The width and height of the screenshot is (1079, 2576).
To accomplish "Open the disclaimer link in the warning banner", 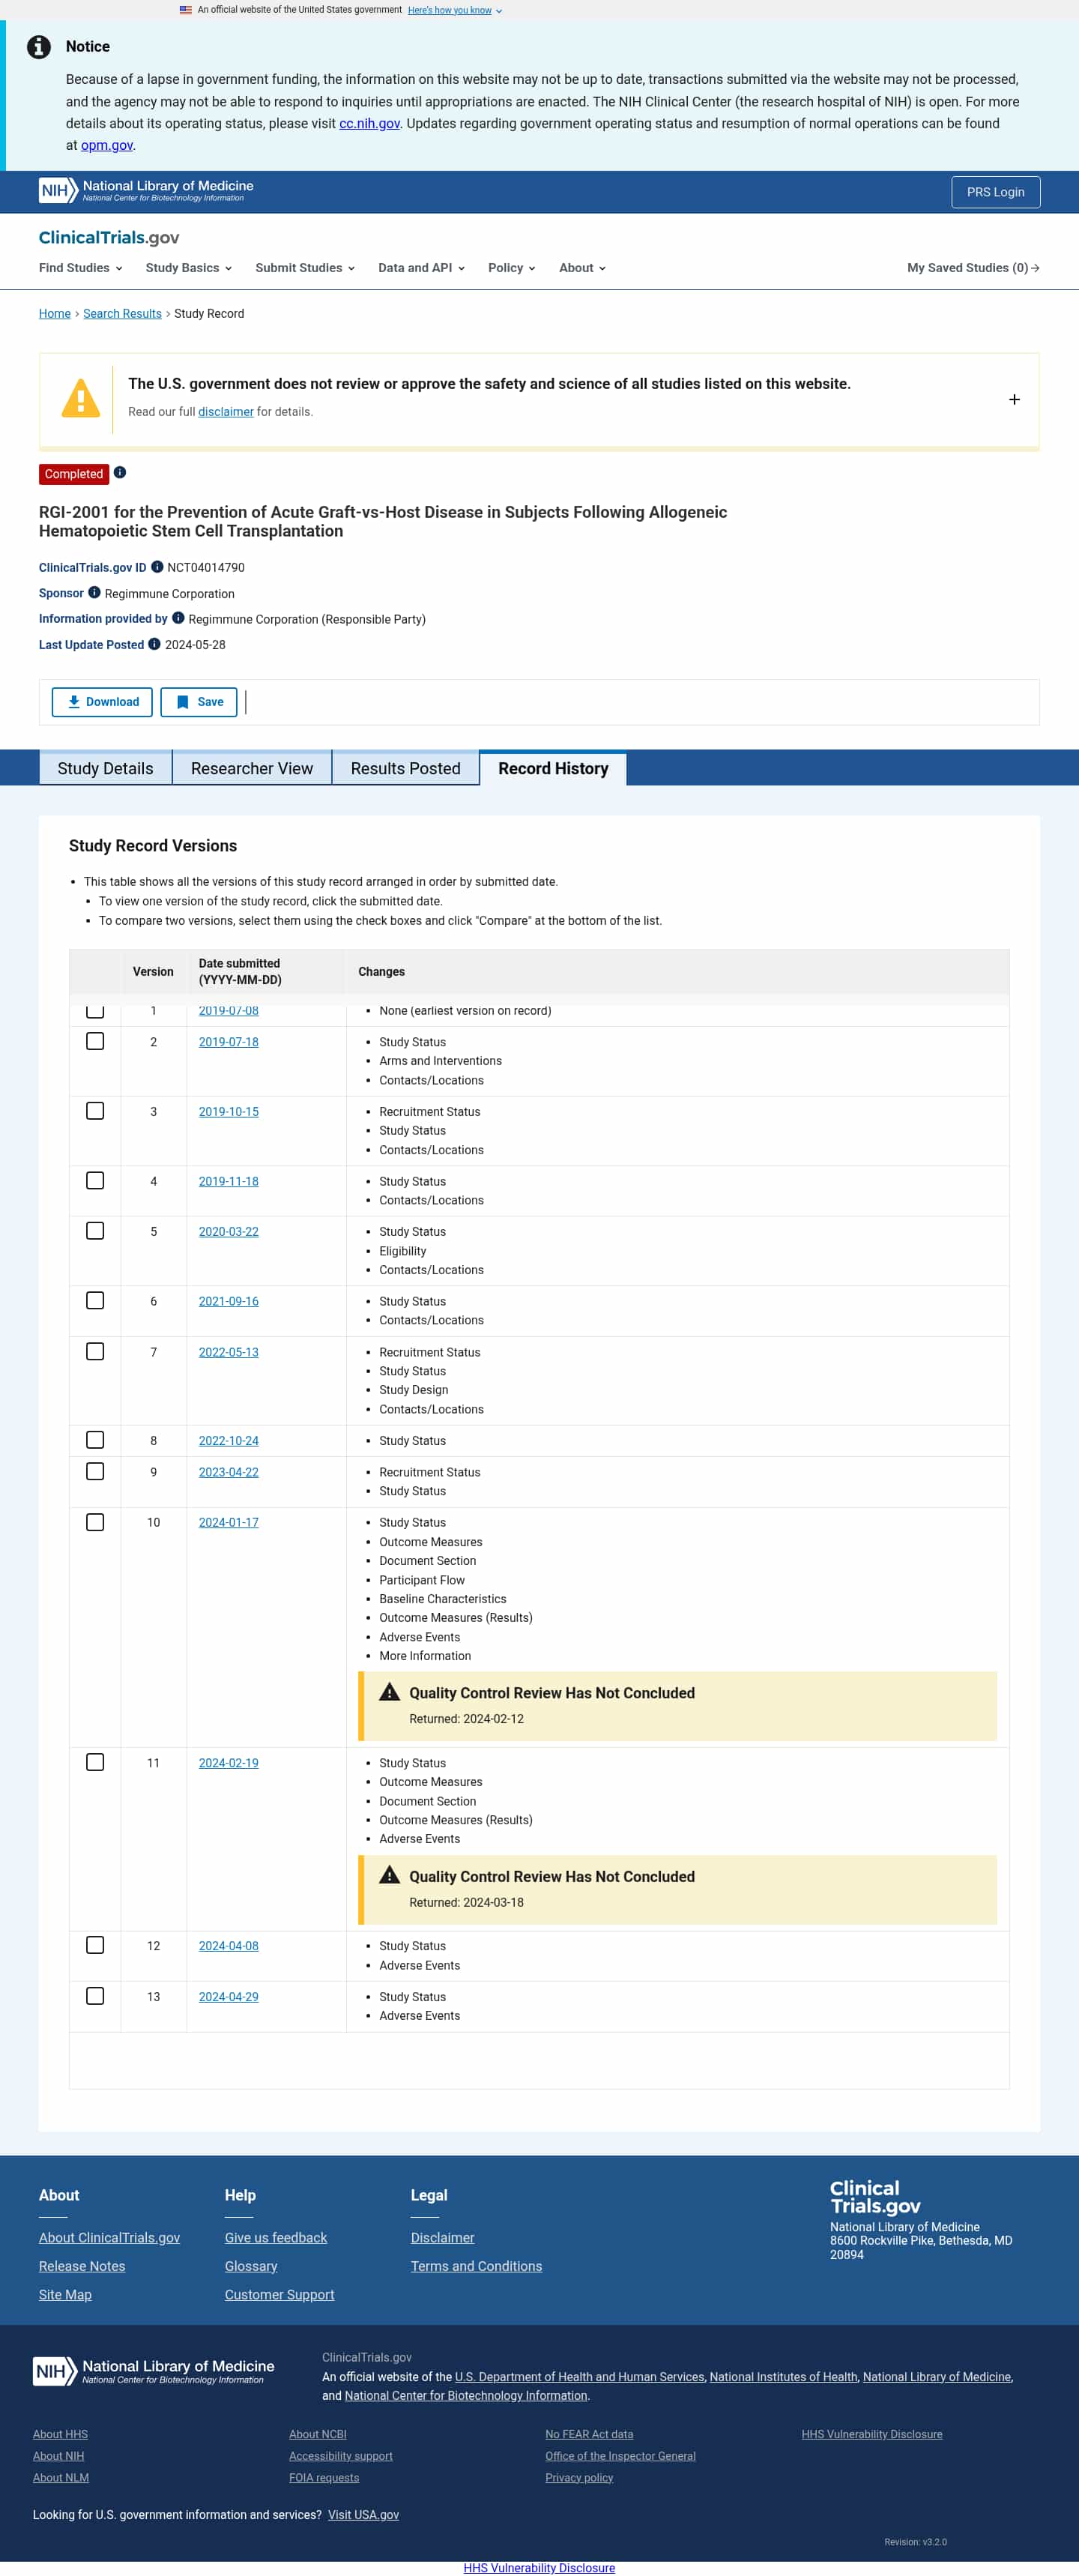I will [x=226, y=412].
